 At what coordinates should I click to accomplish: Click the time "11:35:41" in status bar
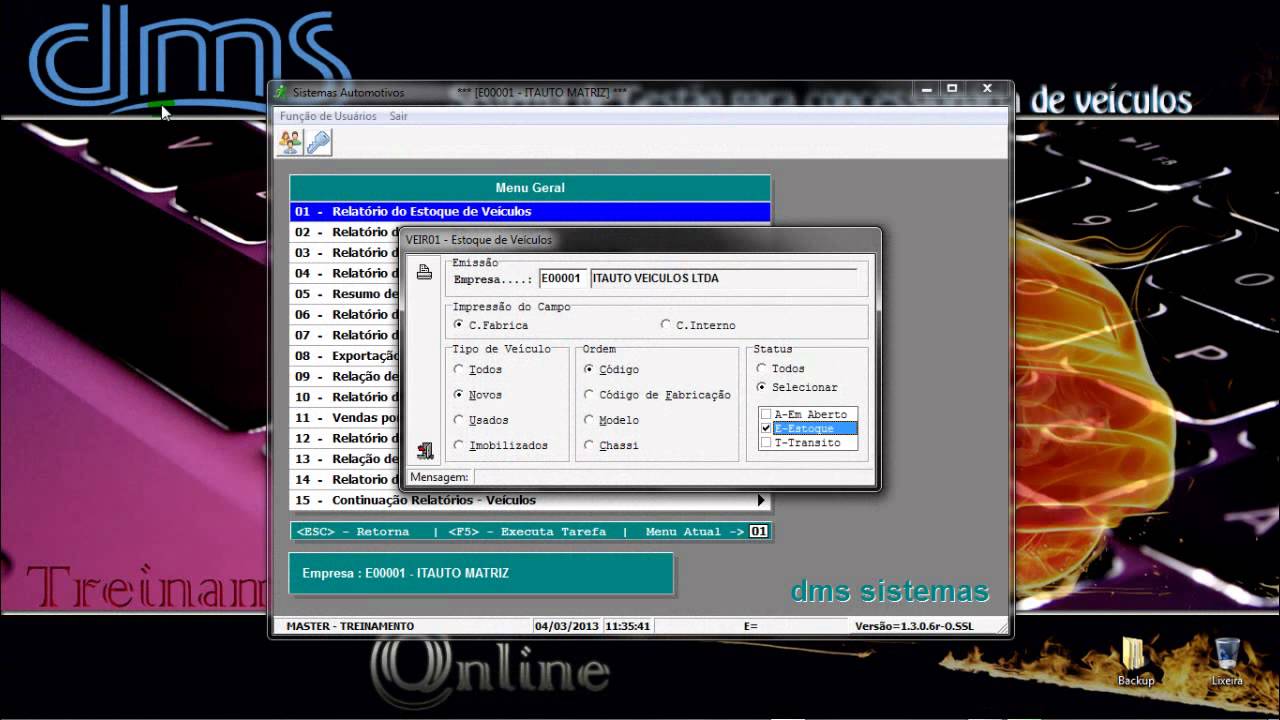click(x=628, y=626)
